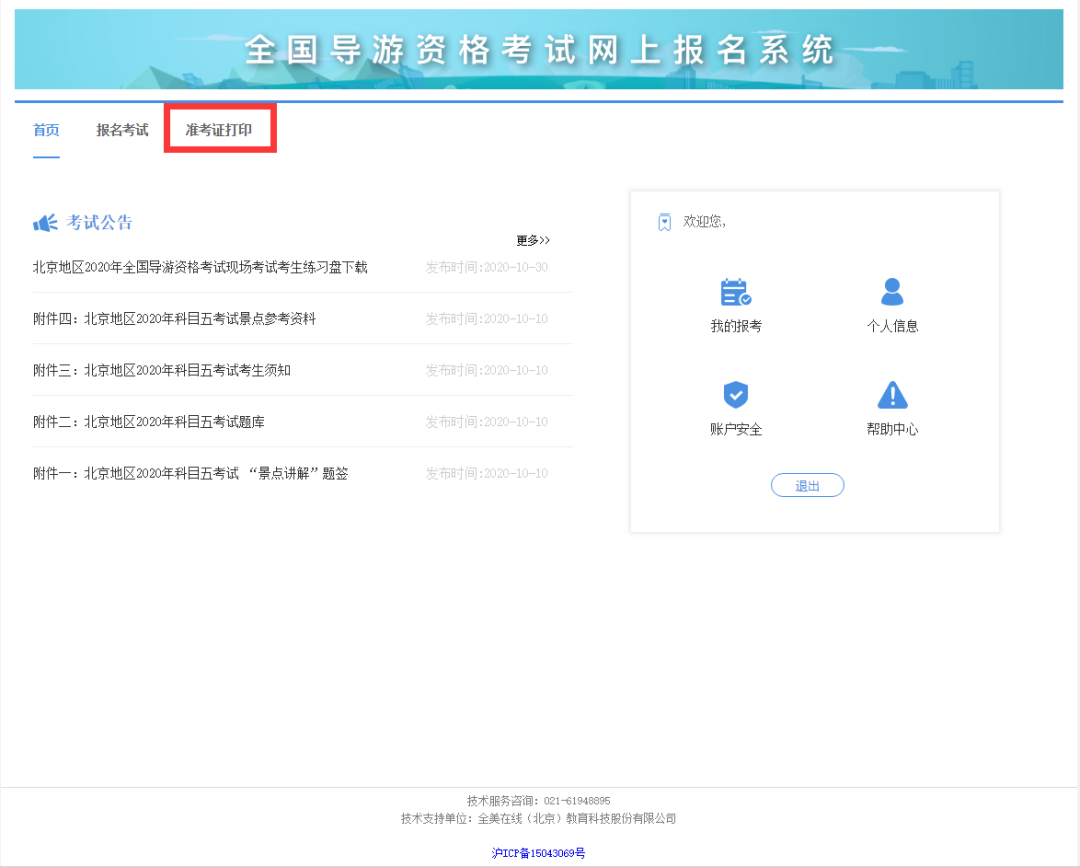Screen dimensions: 1080x867
Task: Click the 沪ICP备15043069号 footer link
Action: coord(539,853)
